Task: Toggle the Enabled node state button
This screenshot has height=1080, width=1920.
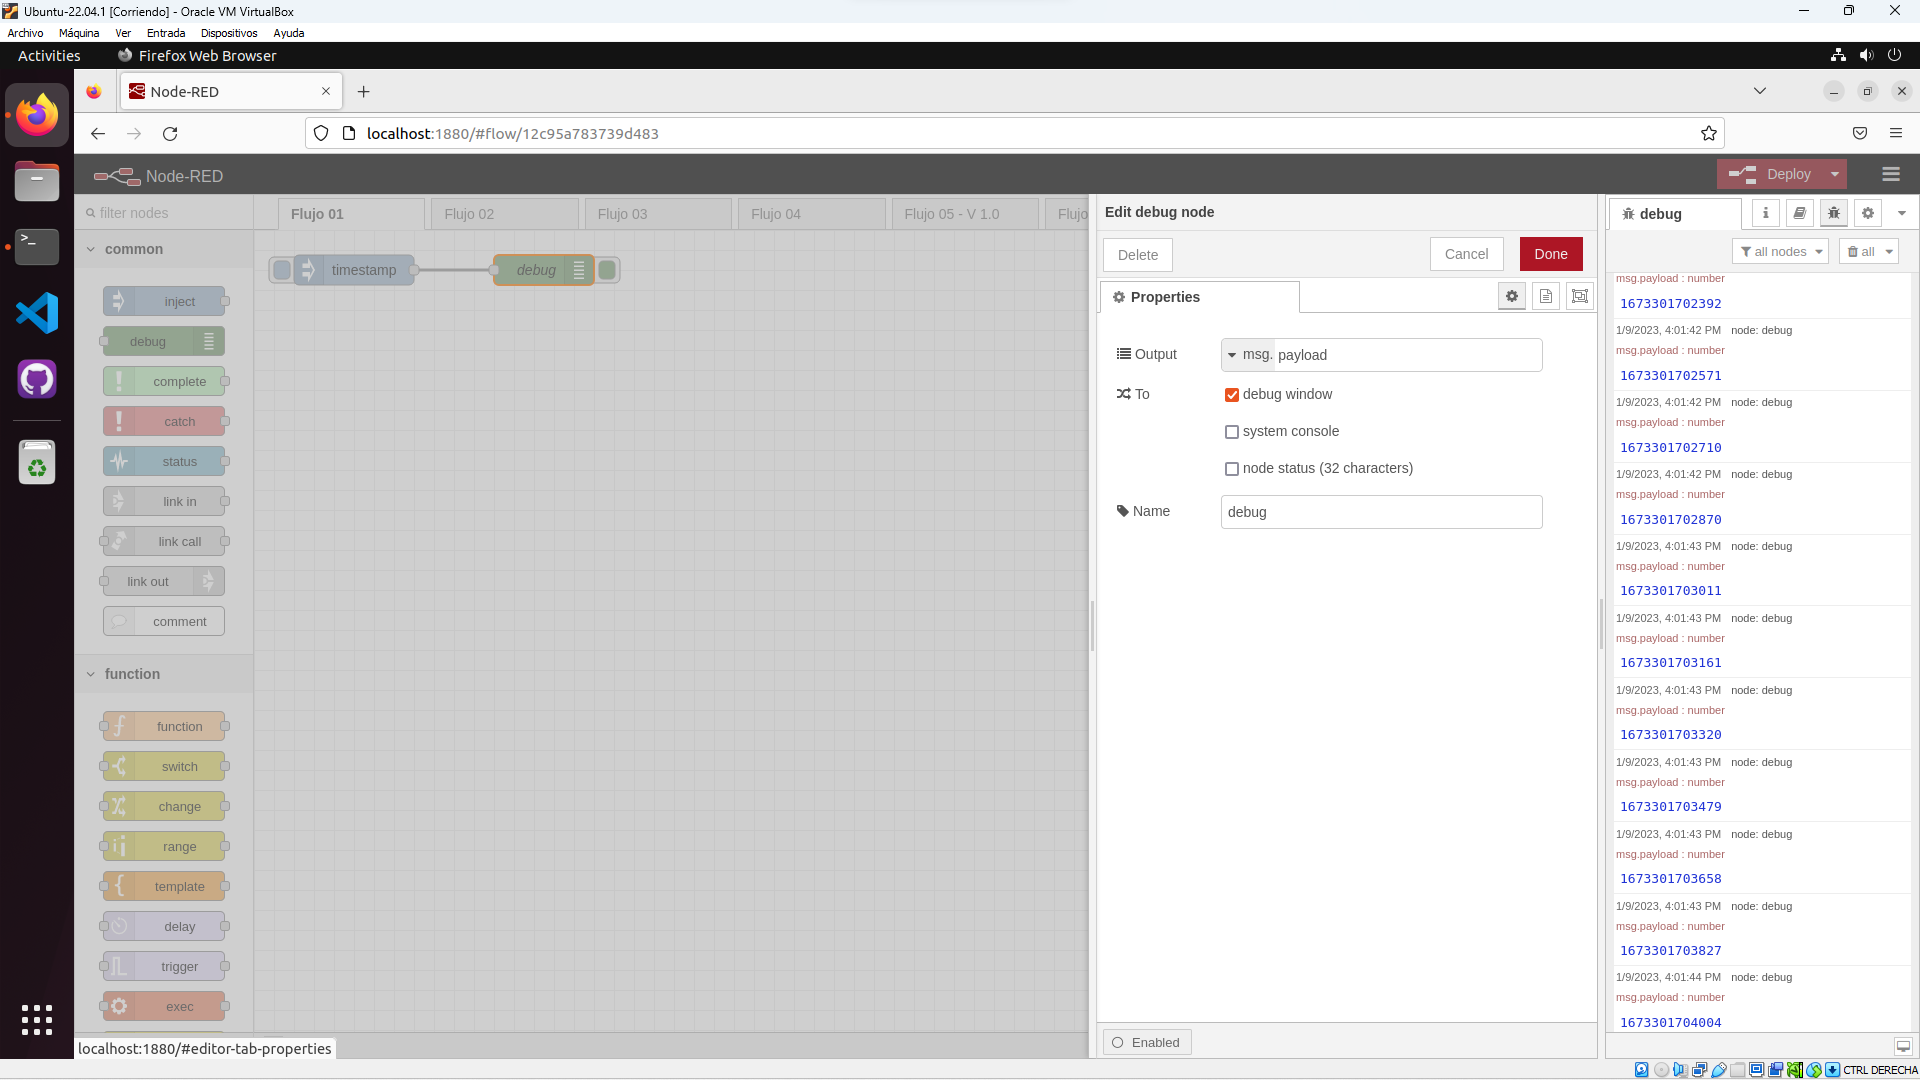Action: tap(1147, 1042)
